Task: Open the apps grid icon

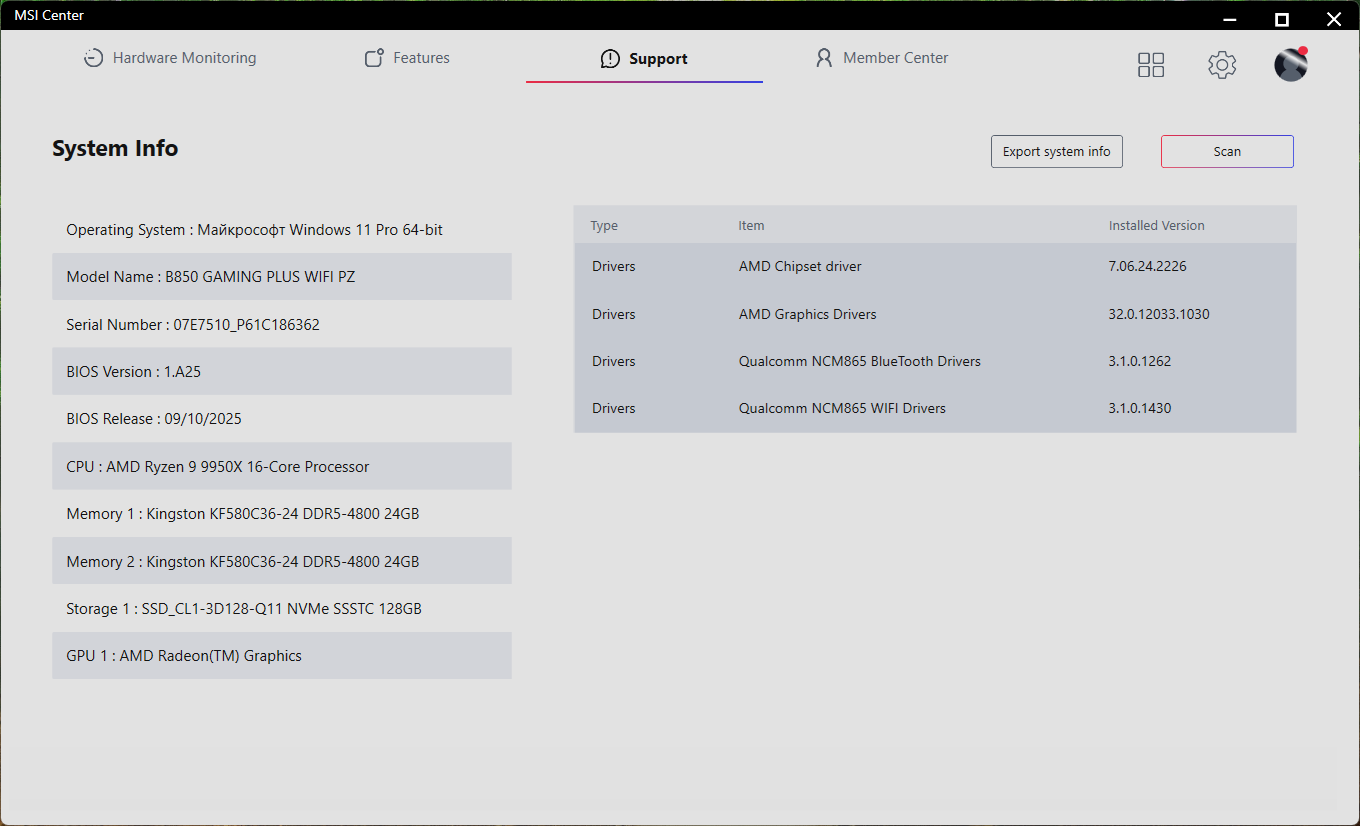Action: (x=1151, y=65)
